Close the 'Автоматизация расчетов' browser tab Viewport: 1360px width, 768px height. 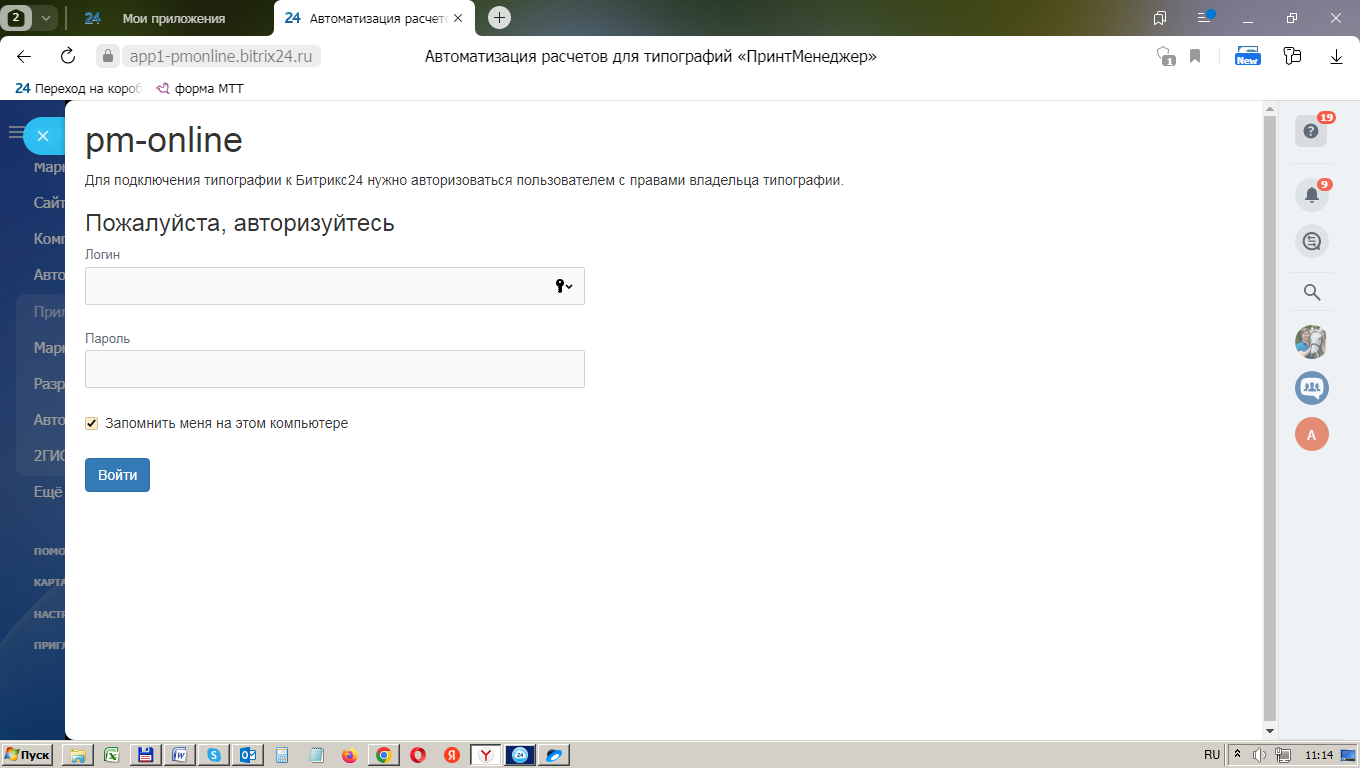click(458, 18)
